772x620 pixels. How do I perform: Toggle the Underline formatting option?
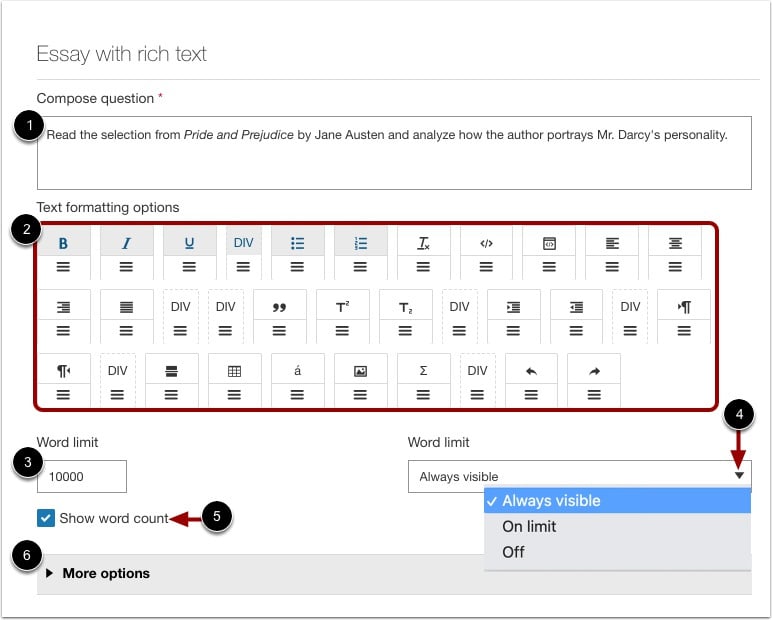[x=190, y=243]
